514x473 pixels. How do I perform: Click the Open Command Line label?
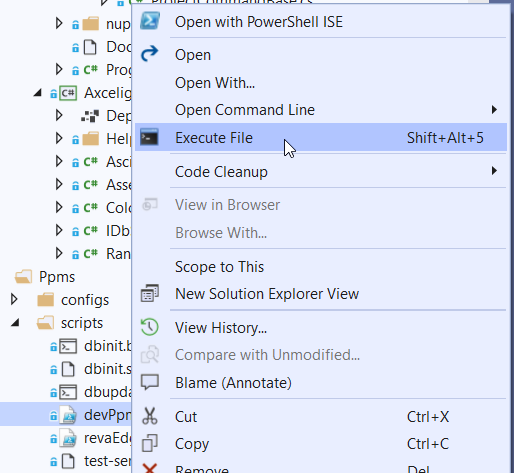tap(245, 110)
